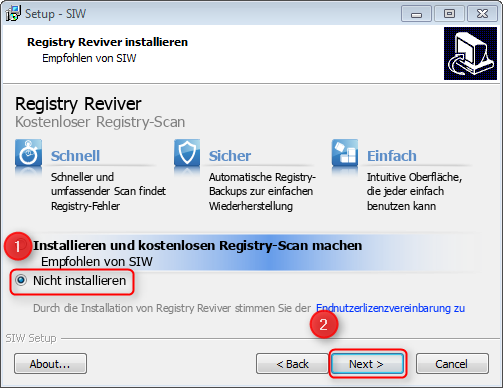Click the Schnell stopwatch icon
503x388 pixels.
[28, 153]
